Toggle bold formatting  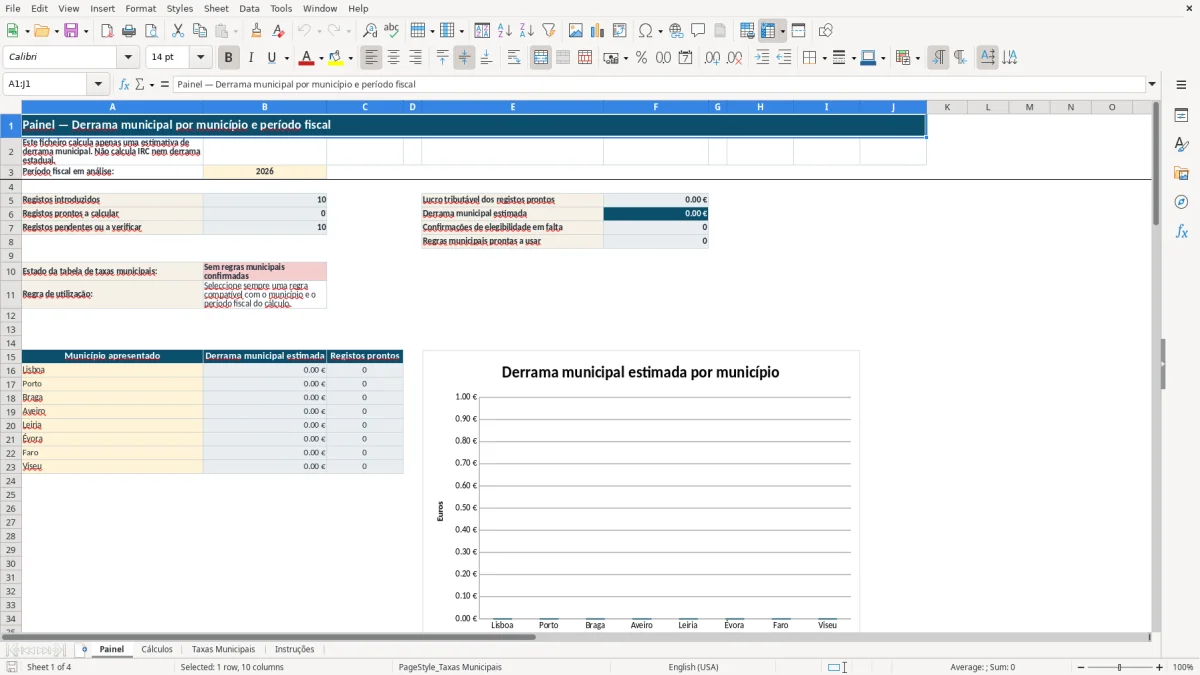coord(228,58)
